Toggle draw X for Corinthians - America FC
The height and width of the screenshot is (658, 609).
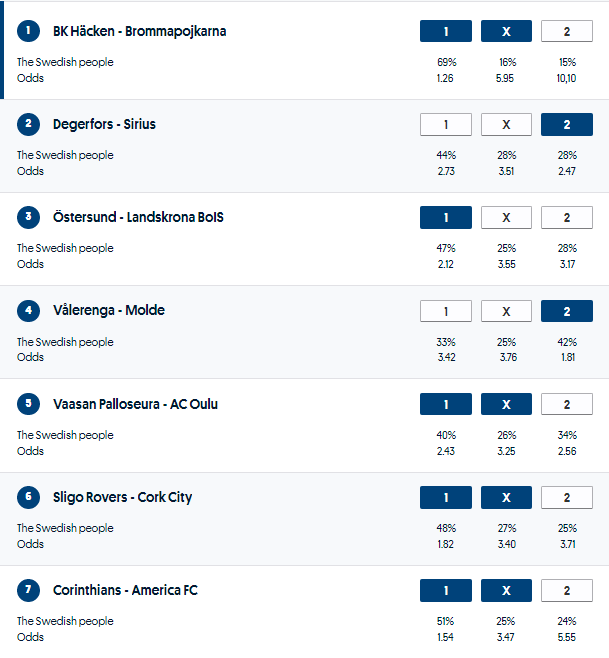[x=506, y=590]
